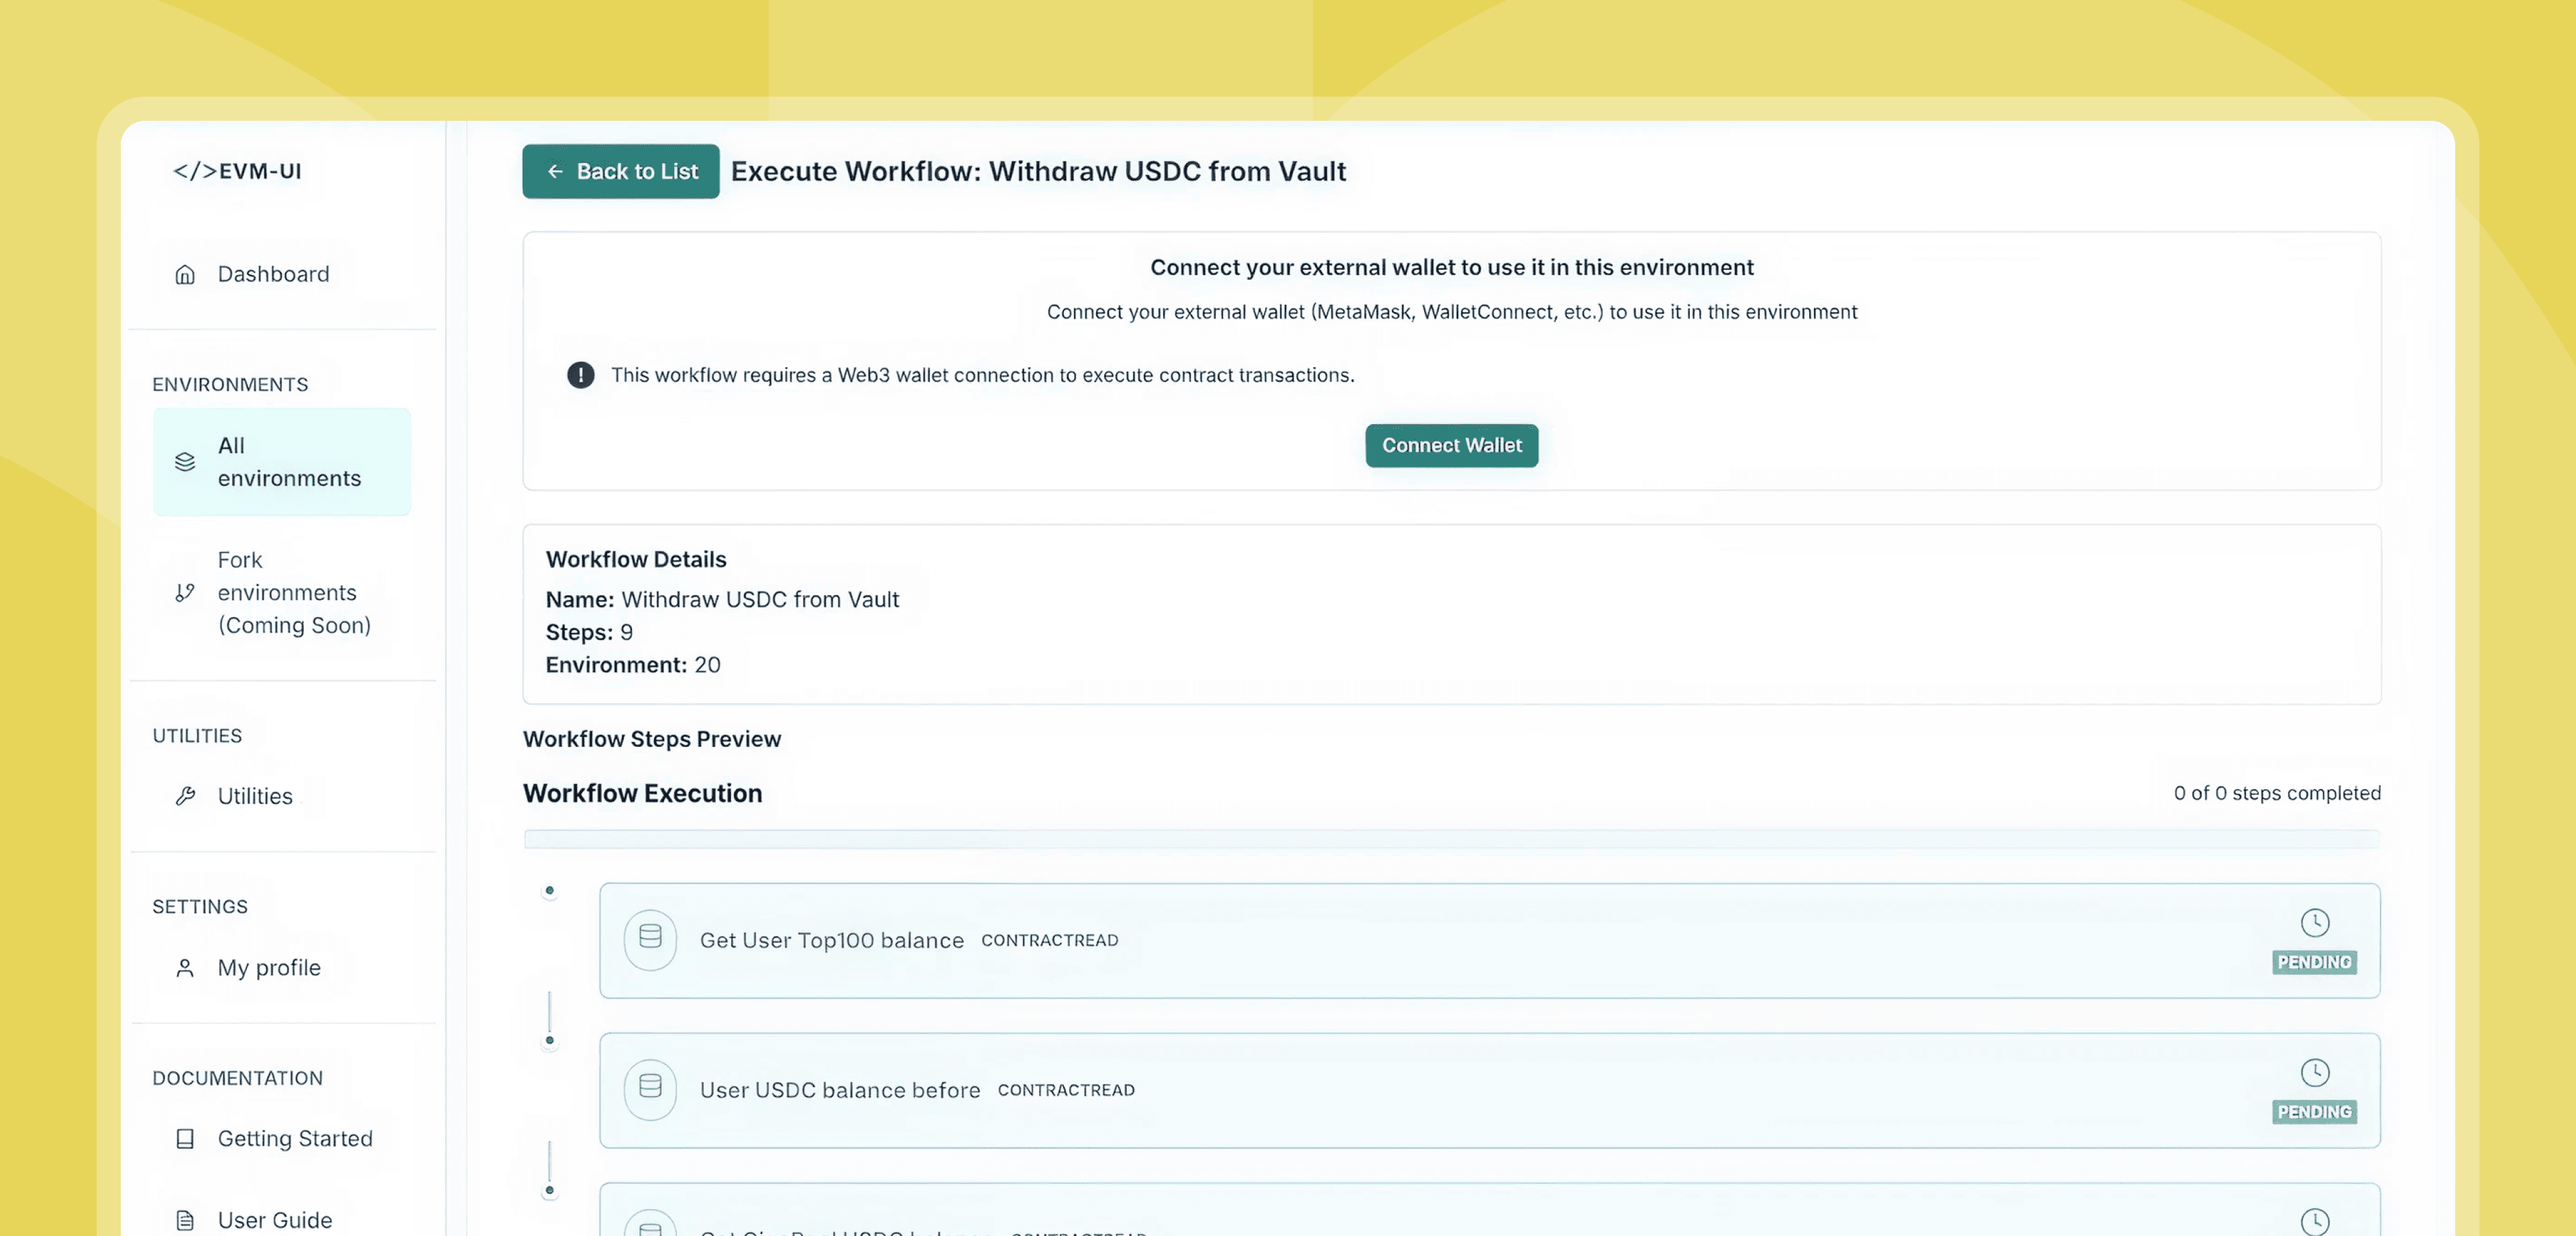The image size is (2576, 1236).
Task: Go back using Back to List button
Action: click(620, 171)
